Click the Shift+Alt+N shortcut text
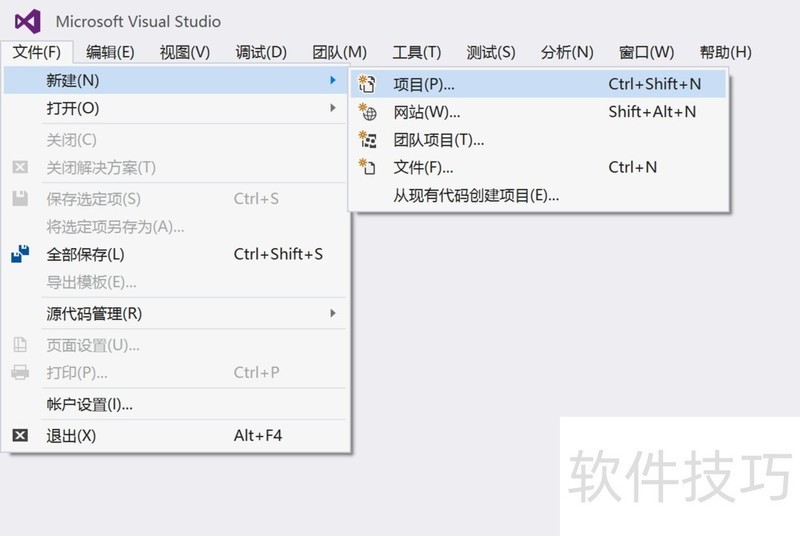 coord(652,112)
